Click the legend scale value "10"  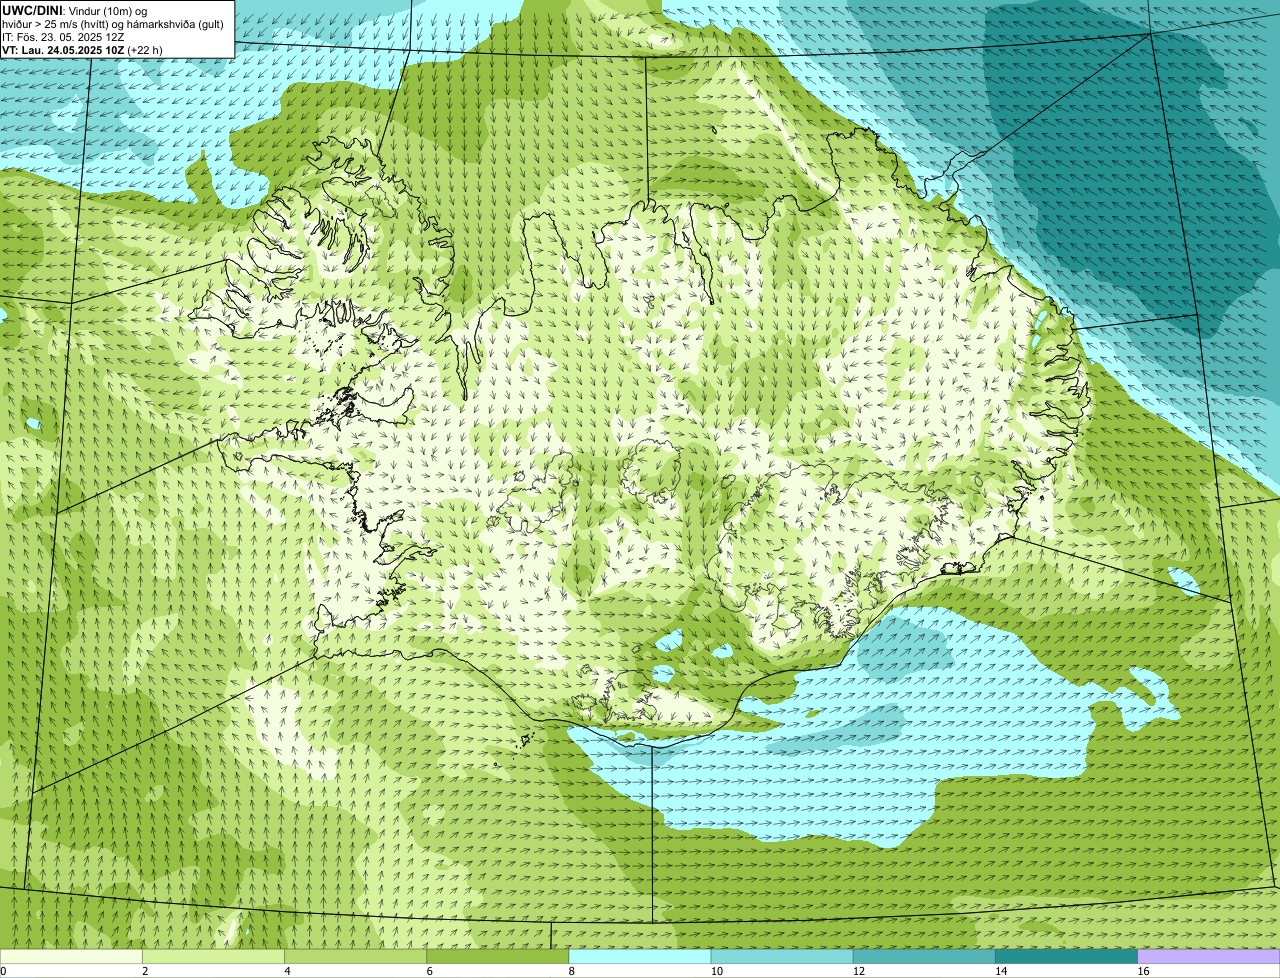click(716, 971)
